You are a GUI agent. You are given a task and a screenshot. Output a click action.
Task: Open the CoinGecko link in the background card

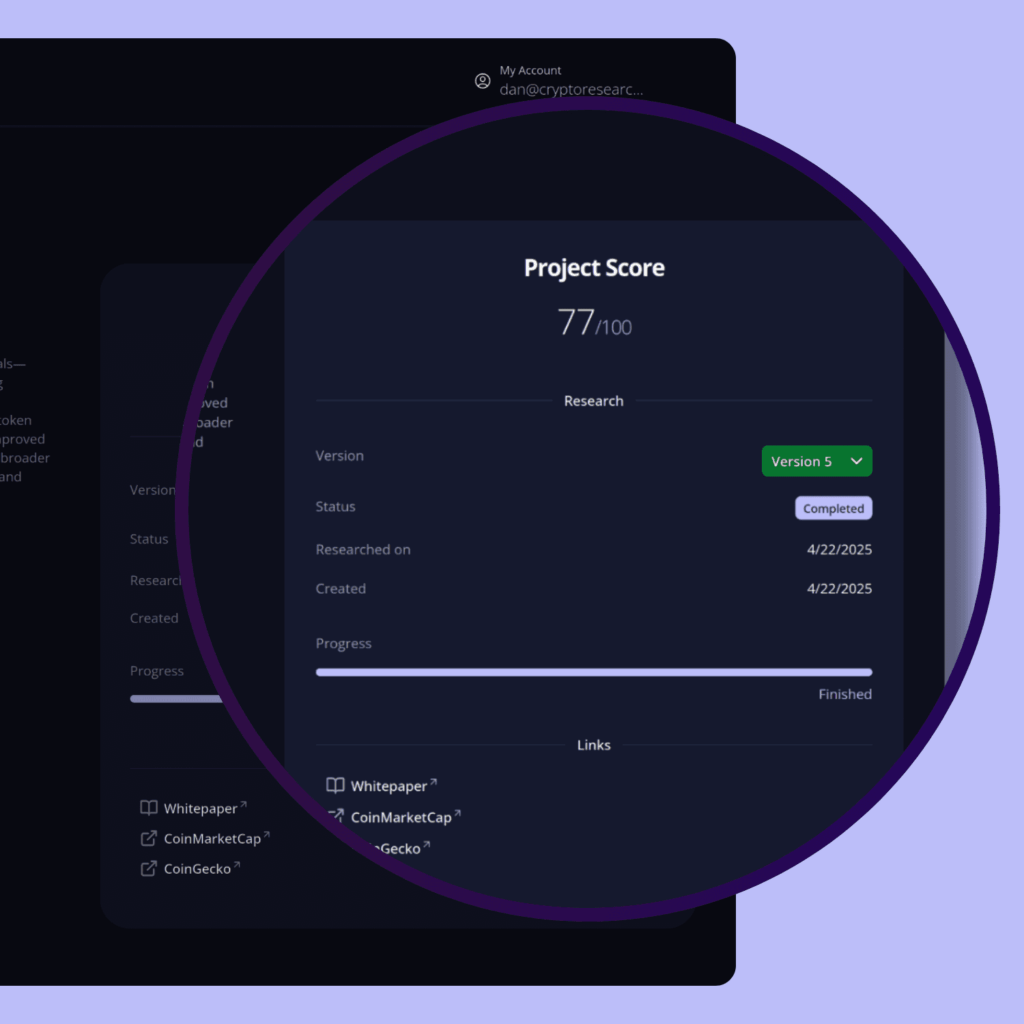(x=197, y=869)
